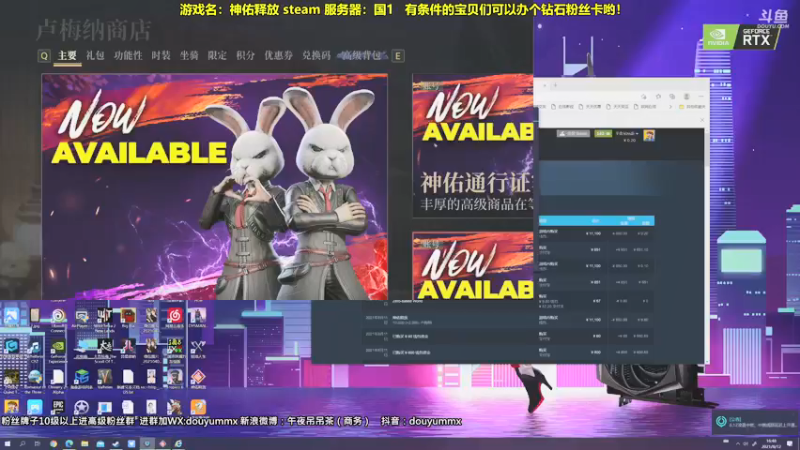
Task: Click the favorites star in browser toolbar
Action: (658, 96)
